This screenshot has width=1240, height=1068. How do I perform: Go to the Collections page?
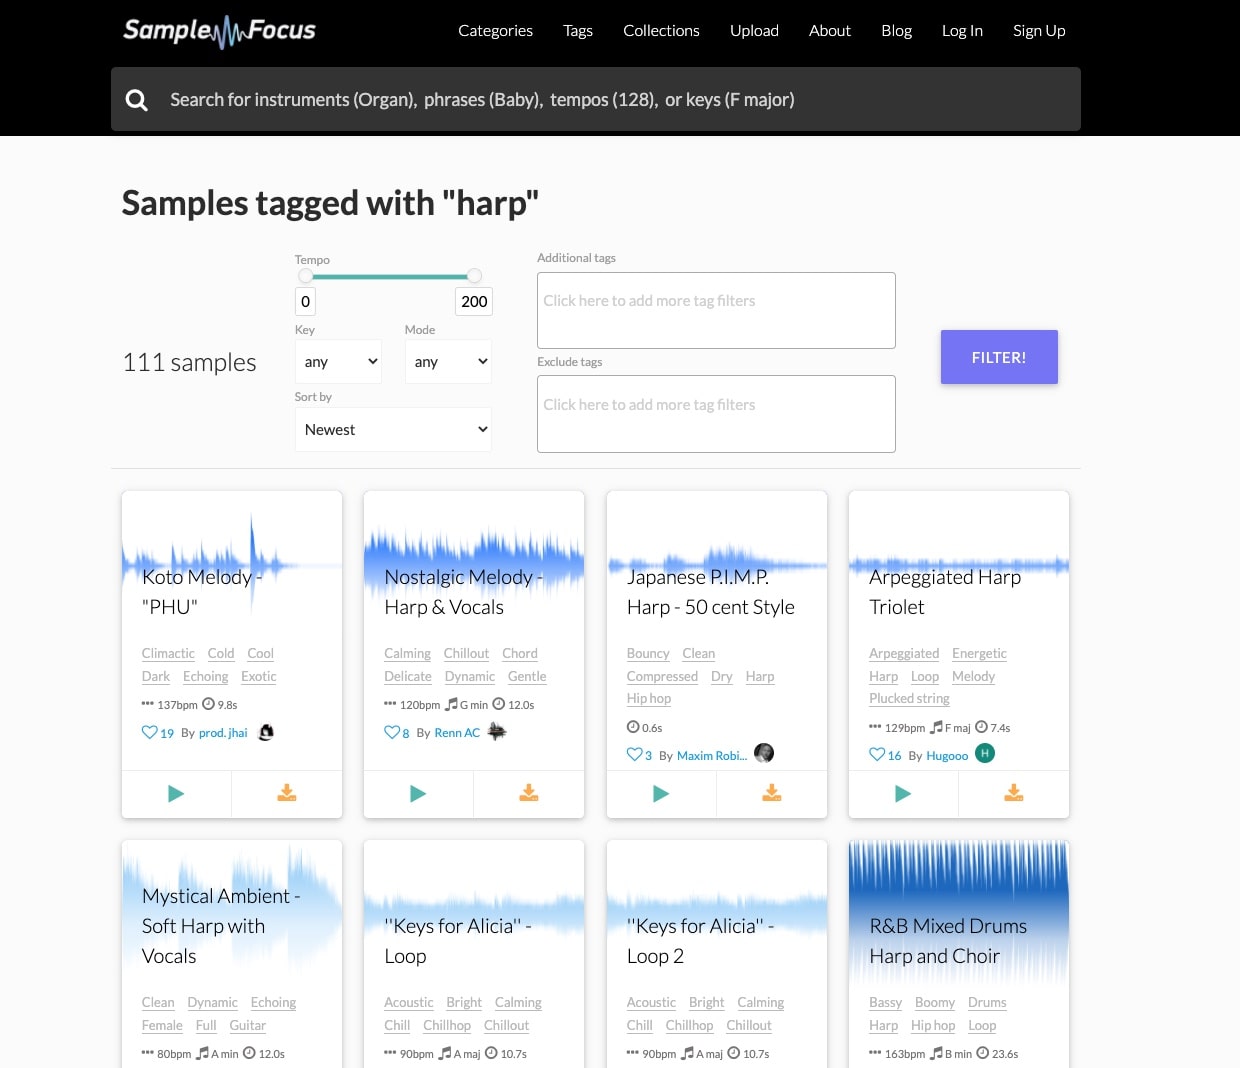tap(661, 30)
